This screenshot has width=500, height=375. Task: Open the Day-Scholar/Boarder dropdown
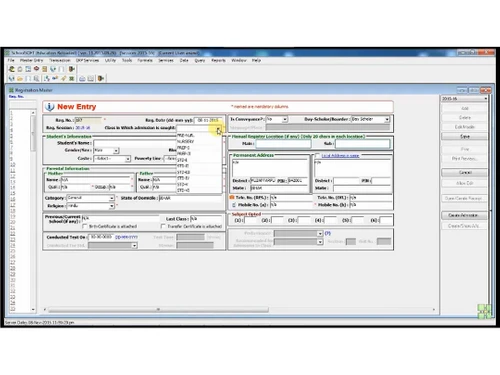(387, 119)
